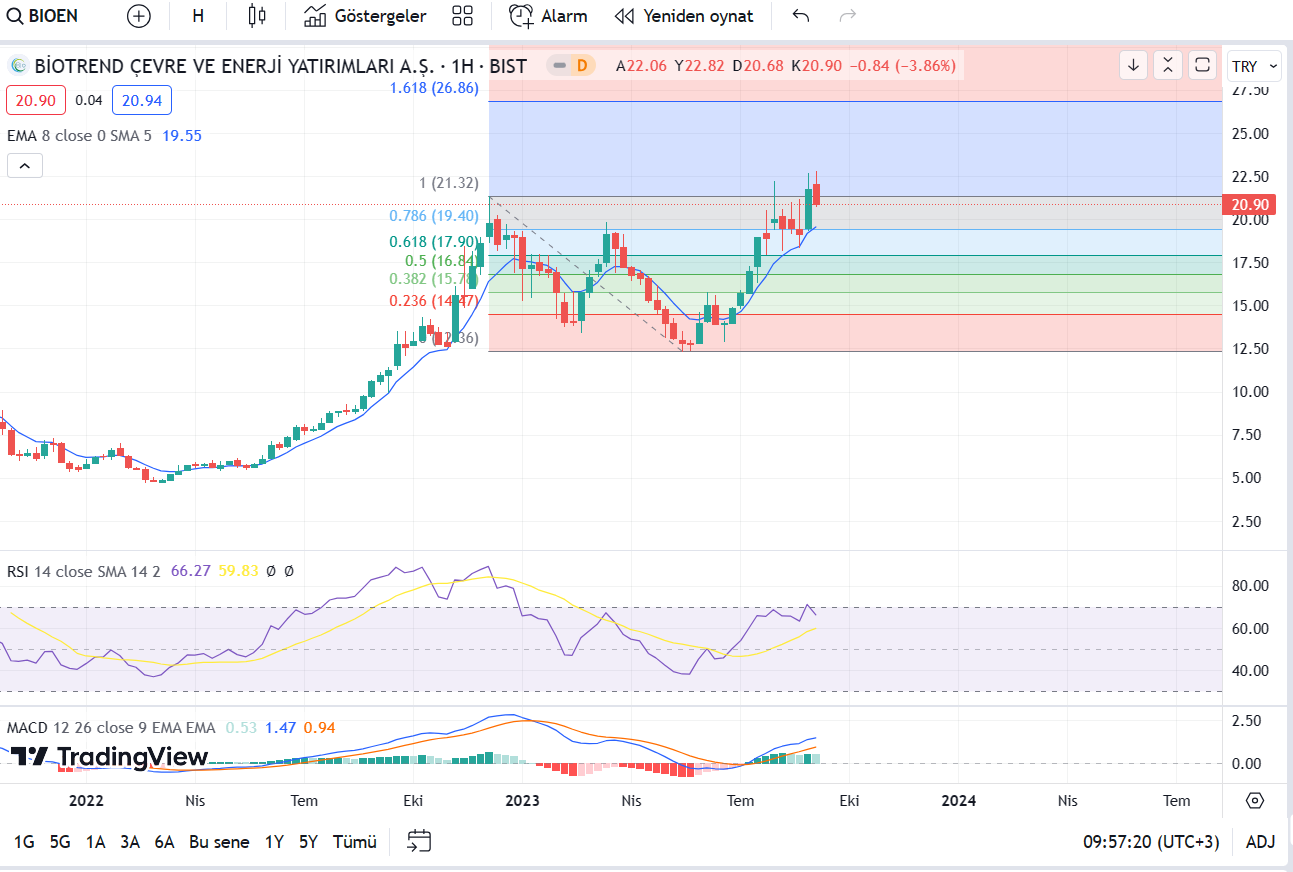Set date range to 3A
This screenshot has height=872, width=1293.
click(130, 842)
